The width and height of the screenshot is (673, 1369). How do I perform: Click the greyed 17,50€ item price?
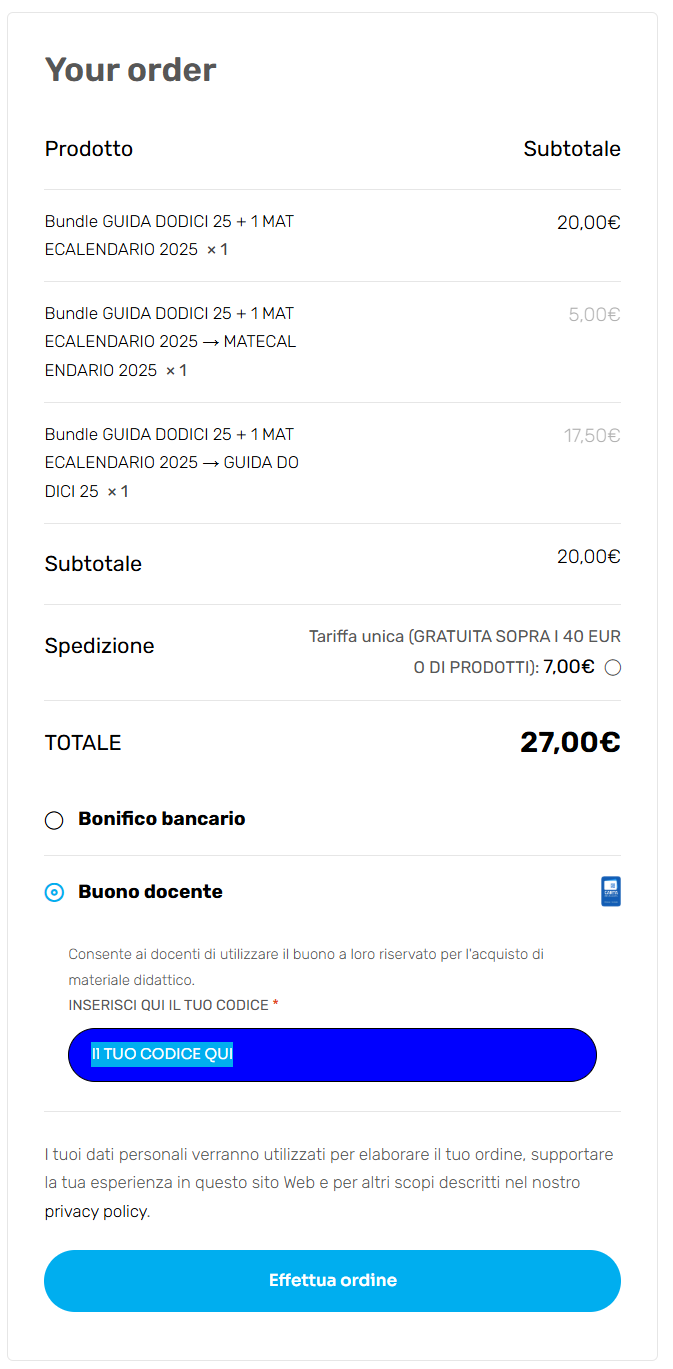(x=592, y=435)
